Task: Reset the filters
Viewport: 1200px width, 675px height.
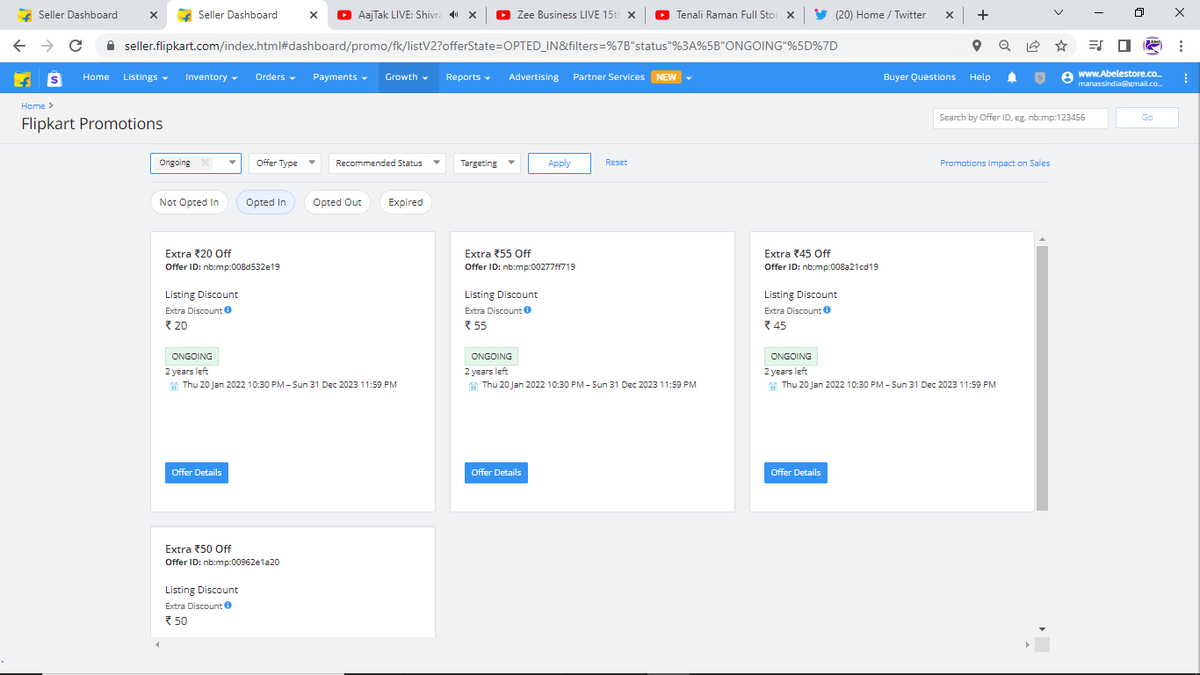Action: (616, 162)
